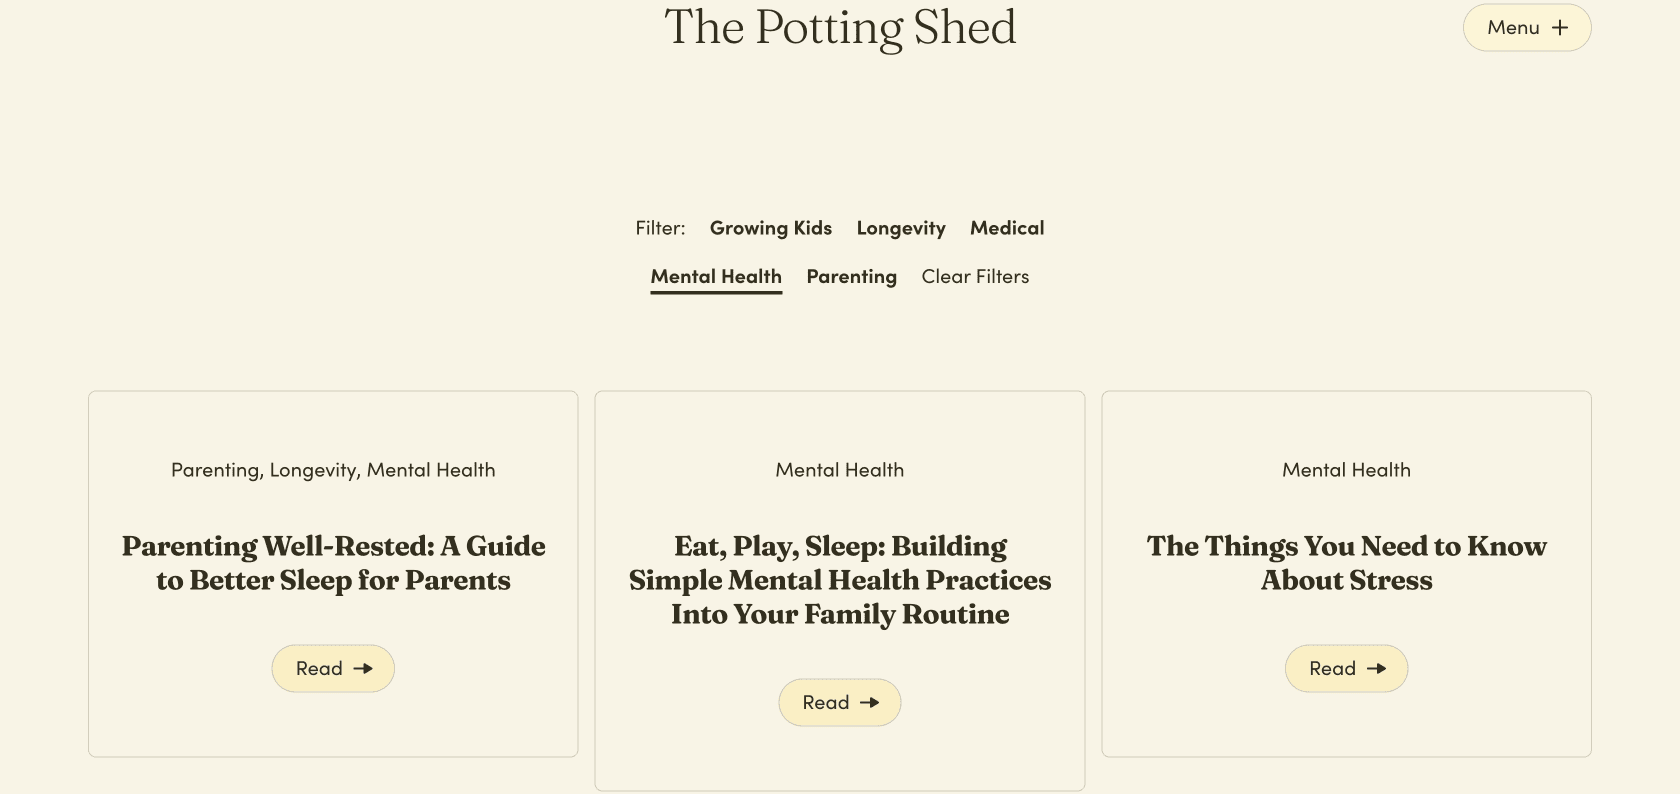The height and width of the screenshot is (794, 1680).
Task: Click the Mental Health label on the stress card
Action: 1346,470
